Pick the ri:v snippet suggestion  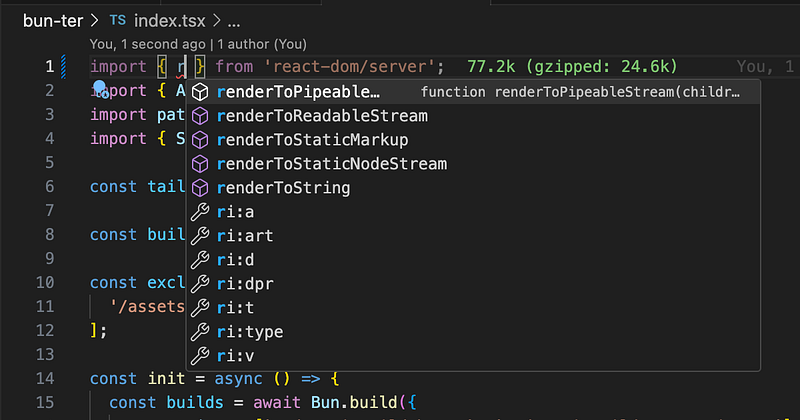[473, 356]
